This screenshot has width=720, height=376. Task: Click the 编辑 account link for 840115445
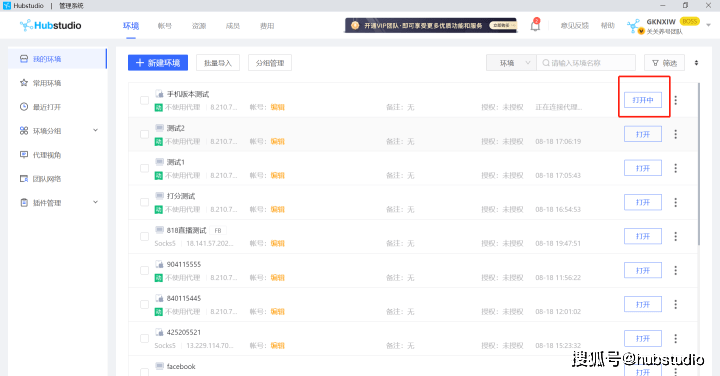[x=277, y=311]
